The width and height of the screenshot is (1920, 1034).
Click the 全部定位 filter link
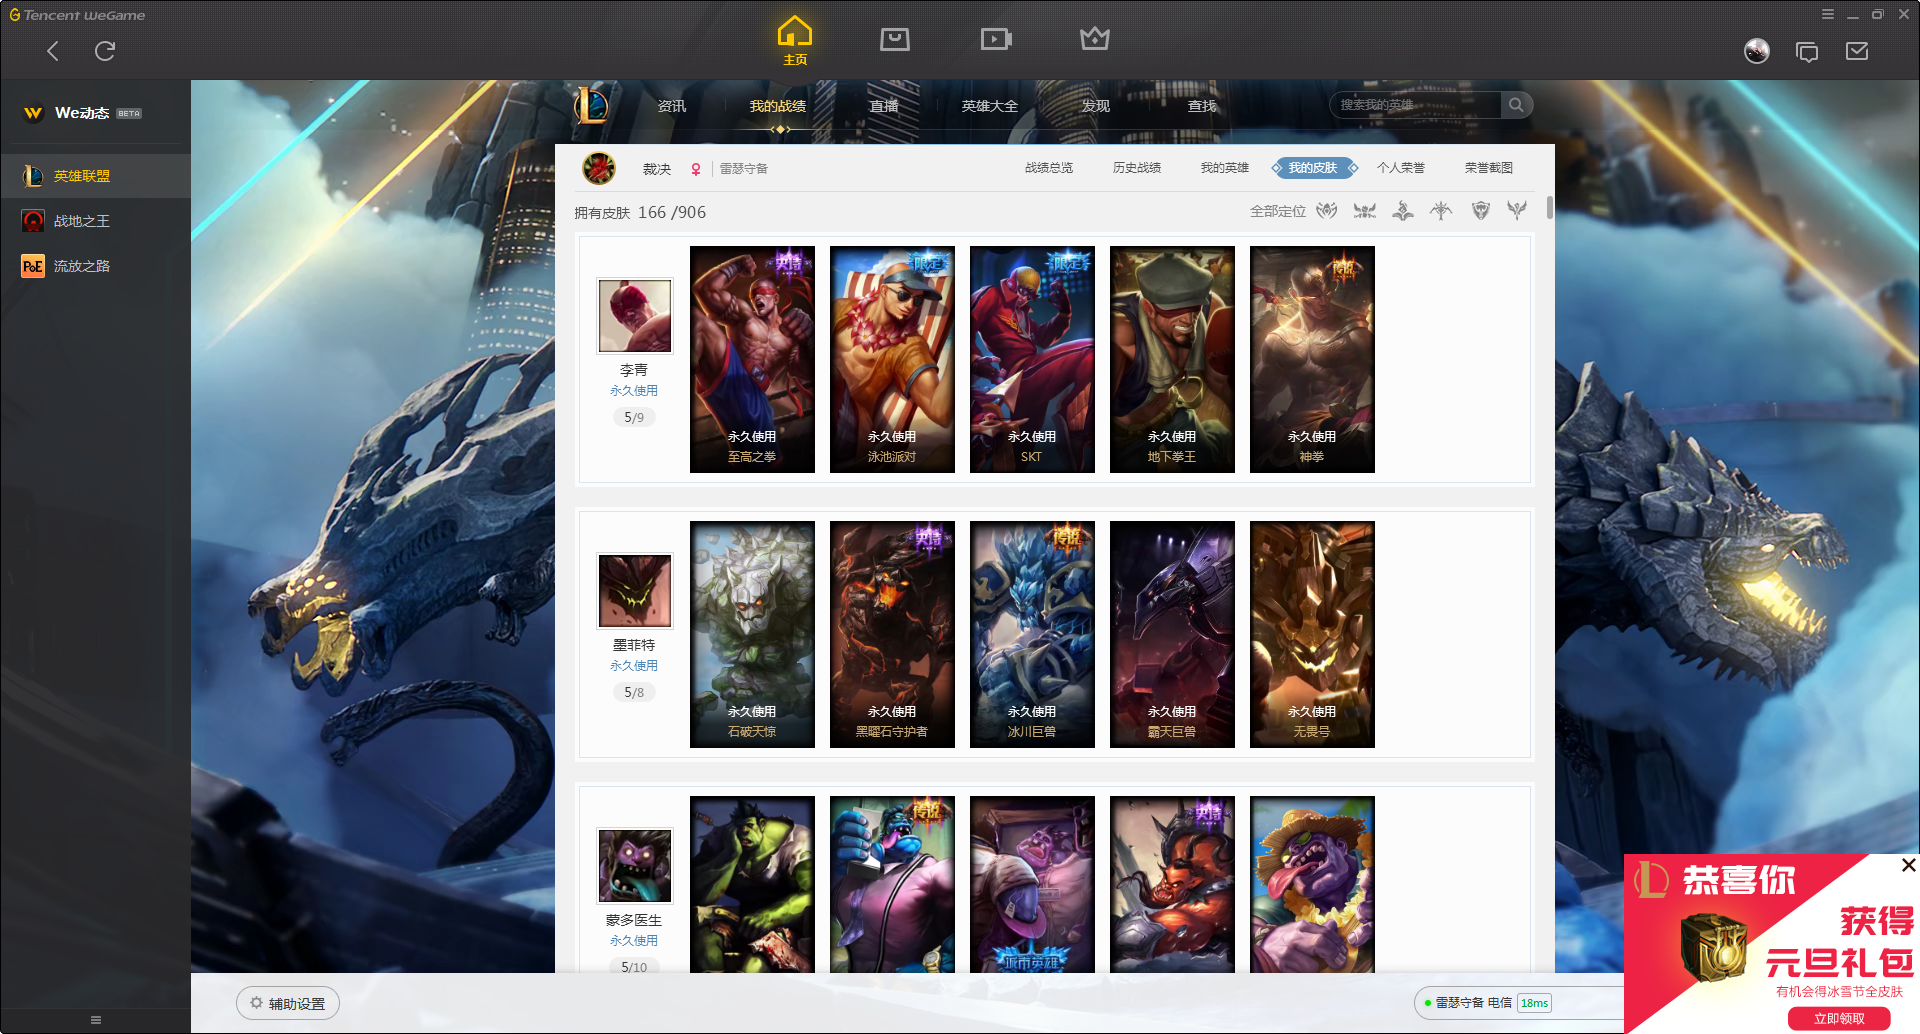pyautogui.click(x=1278, y=211)
